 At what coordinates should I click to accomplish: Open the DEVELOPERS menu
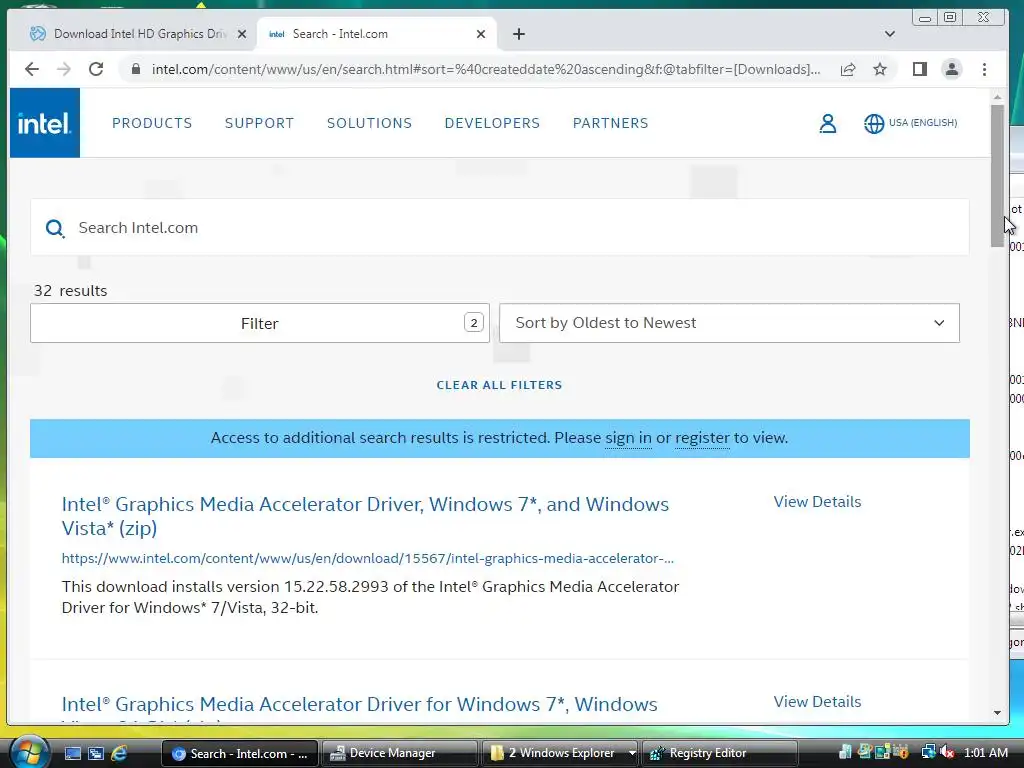click(492, 123)
